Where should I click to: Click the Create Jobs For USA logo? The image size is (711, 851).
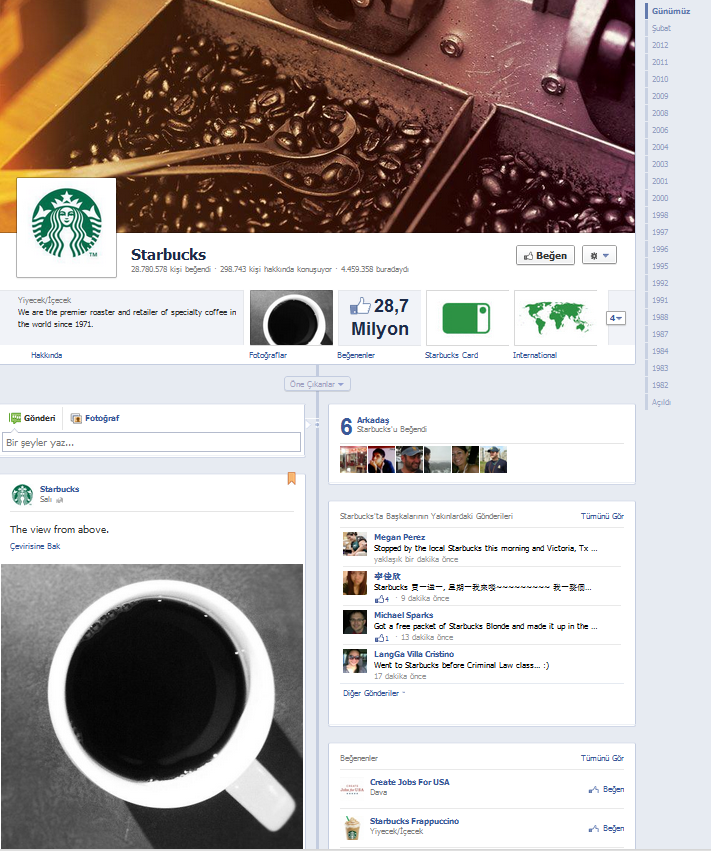pos(352,789)
